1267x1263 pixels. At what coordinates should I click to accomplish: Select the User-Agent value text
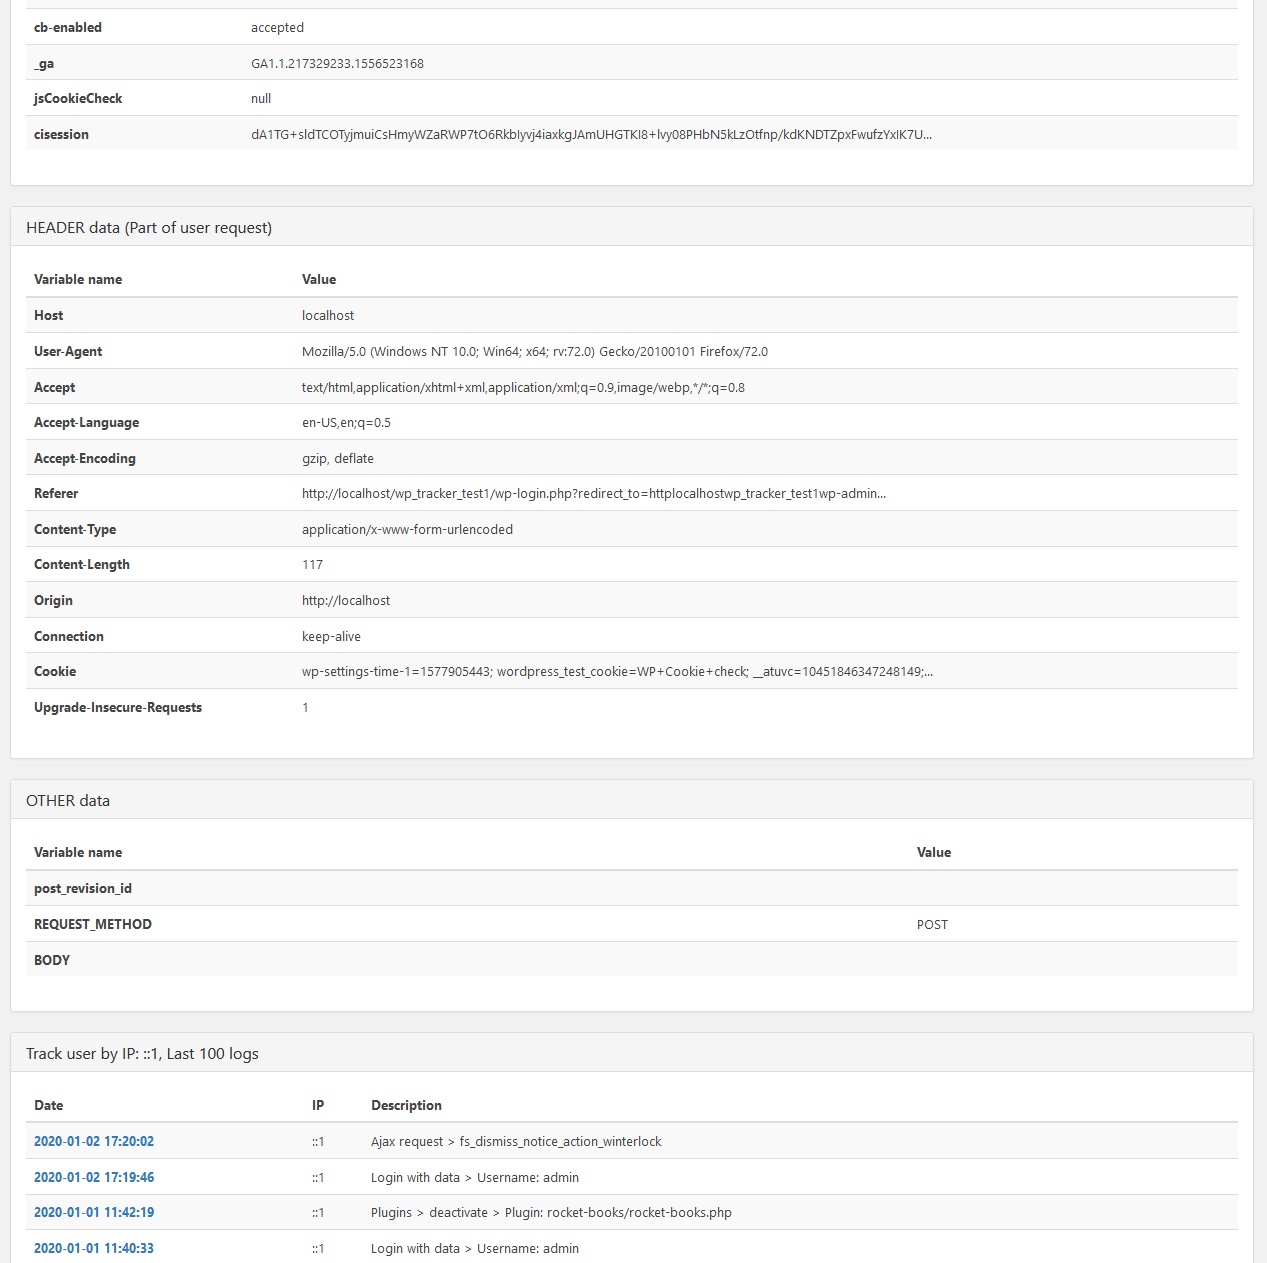click(535, 351)
